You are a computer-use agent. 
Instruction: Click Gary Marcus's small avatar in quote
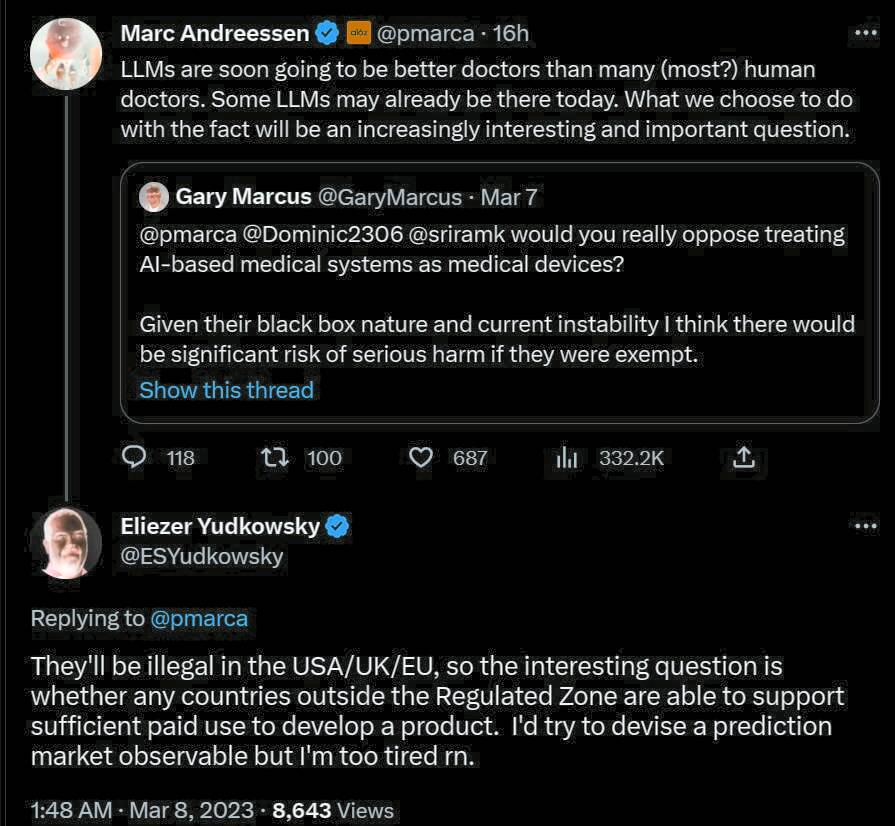[153, 197]
